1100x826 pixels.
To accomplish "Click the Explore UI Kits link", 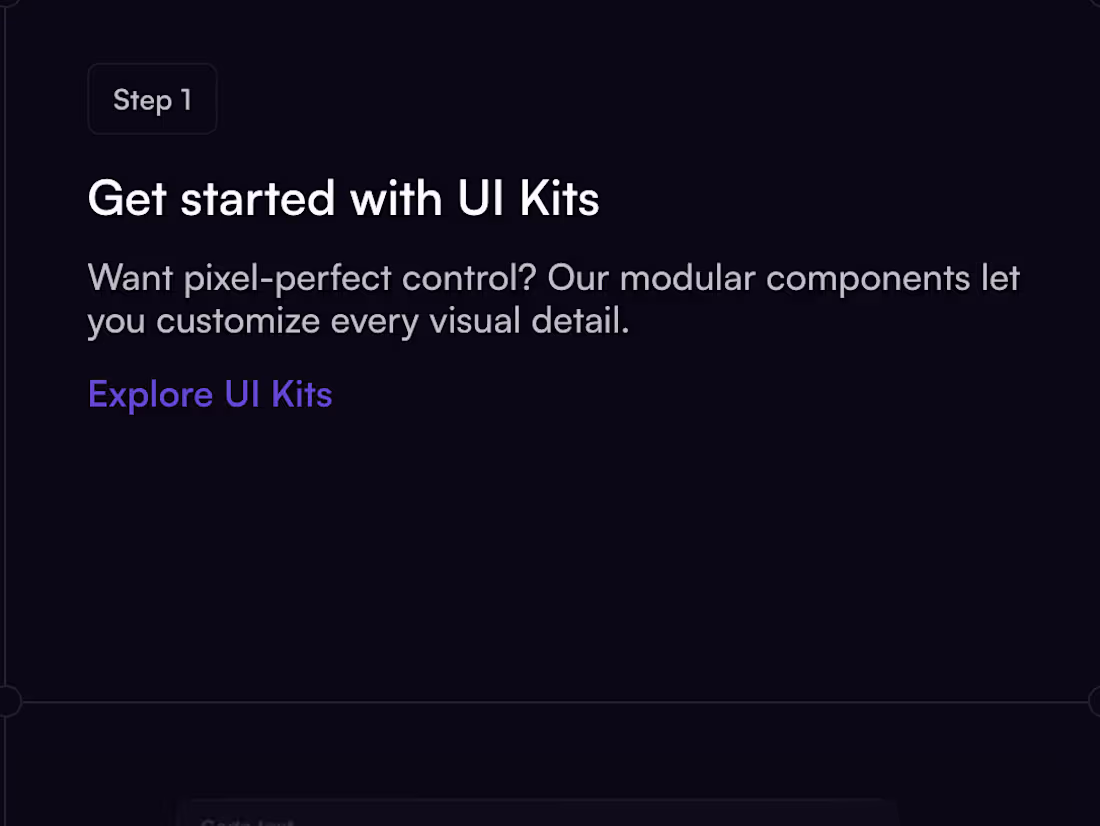I will [210, 394].
